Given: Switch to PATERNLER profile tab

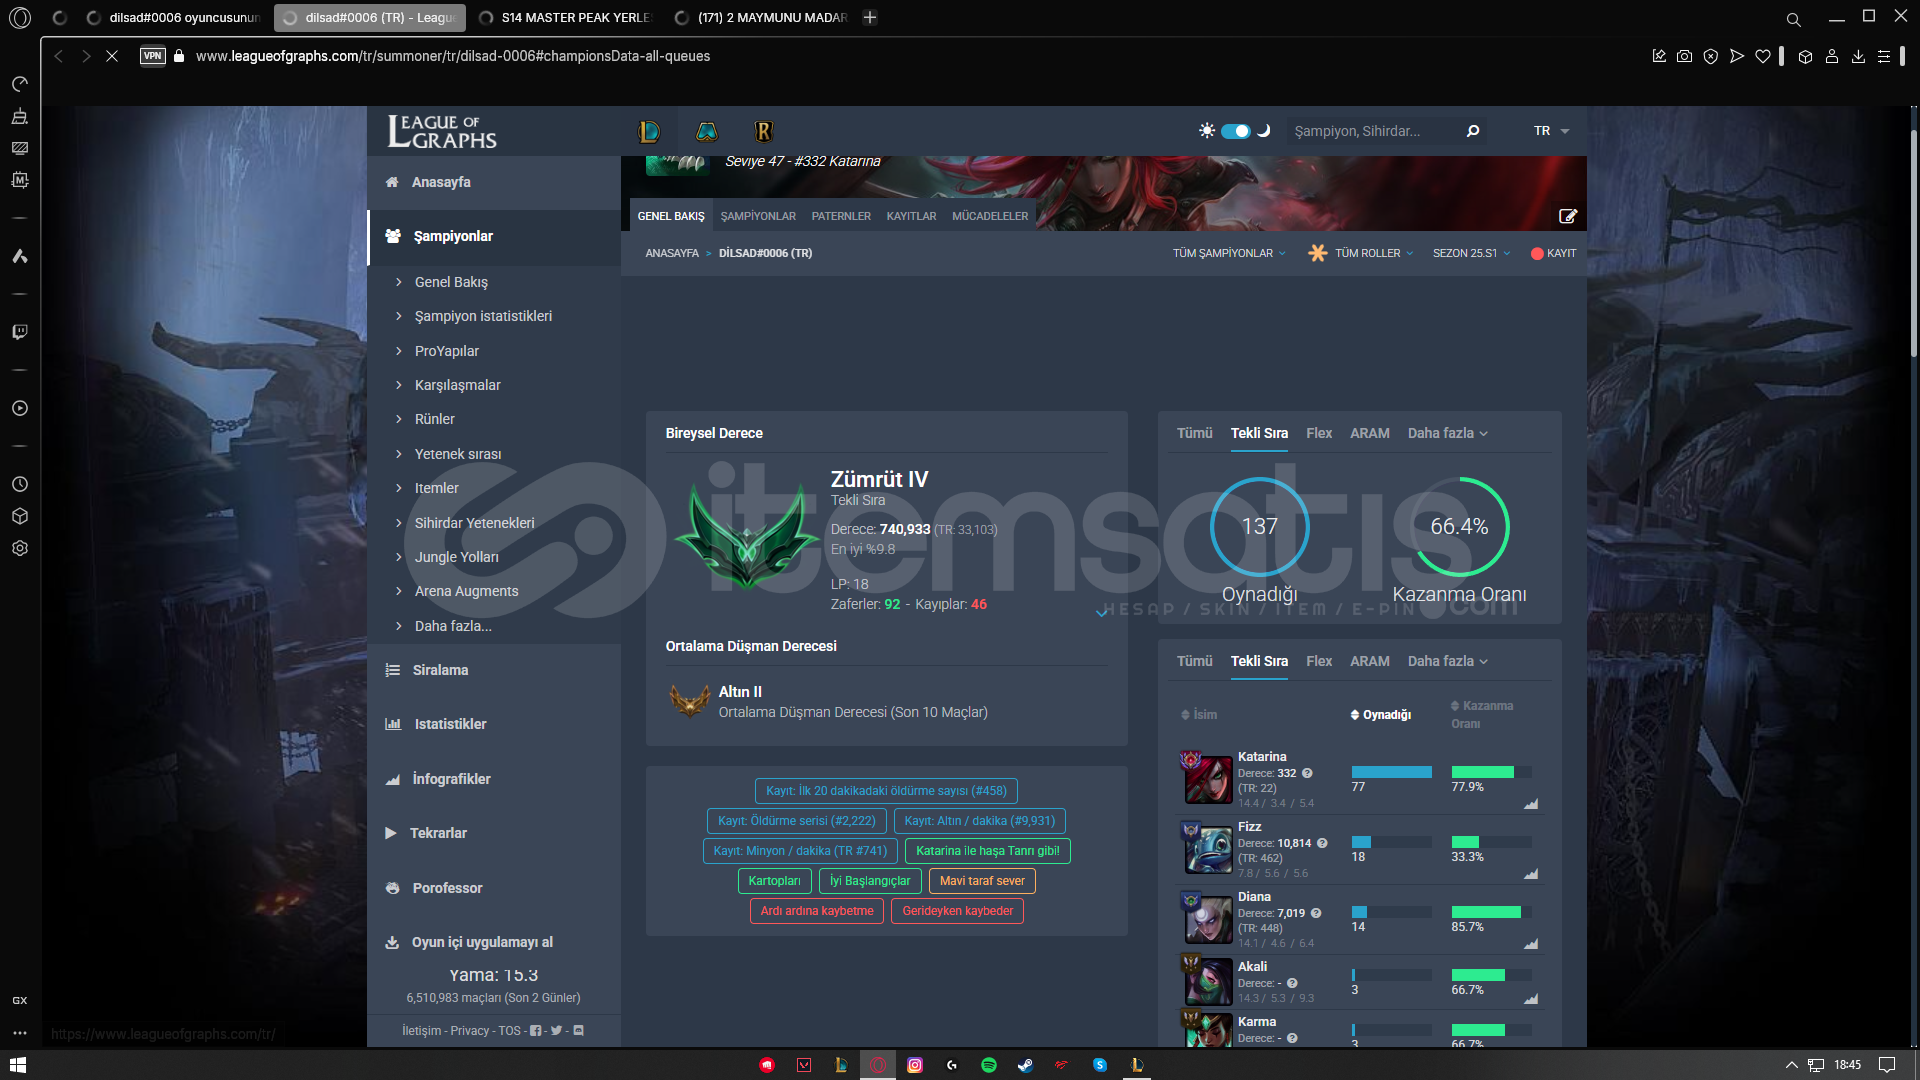Looking at the screenshot, I should [x=841, y=216].
